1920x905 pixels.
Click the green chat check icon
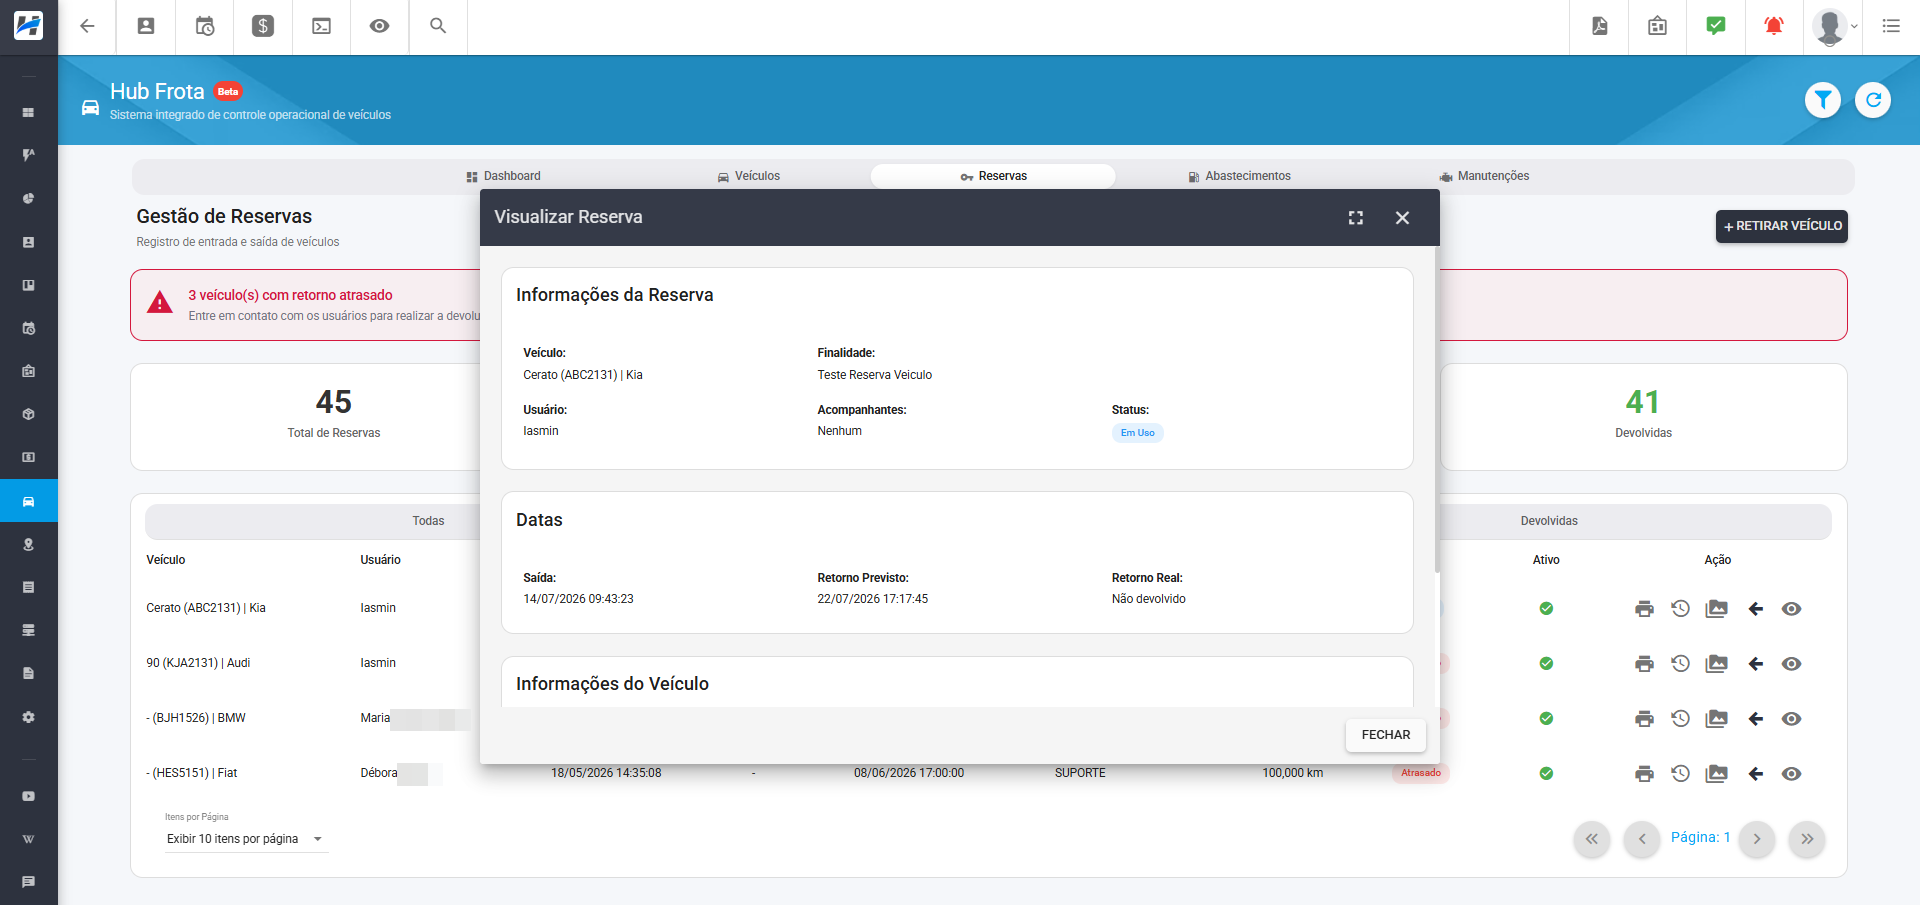[1716, 26]
